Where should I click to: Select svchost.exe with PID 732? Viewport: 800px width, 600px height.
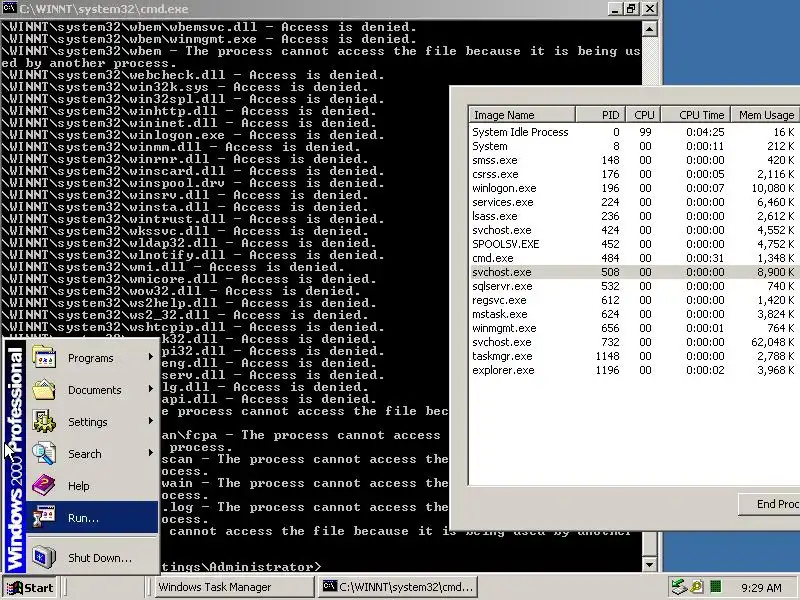click(x=634, y=342)
